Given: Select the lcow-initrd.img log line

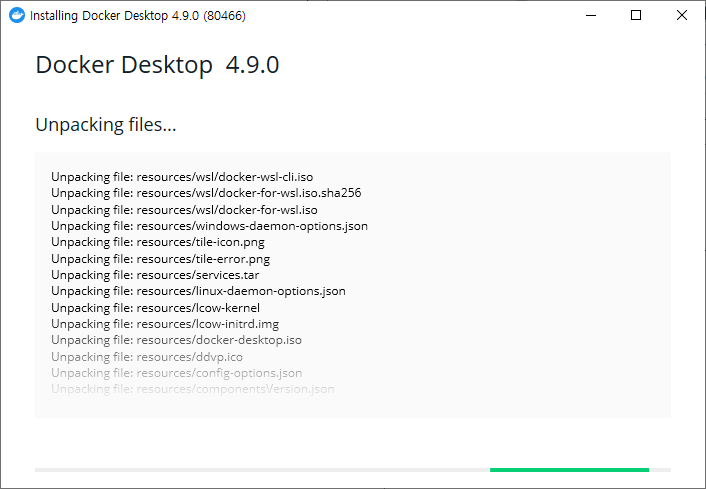Looking at the screenshot, I should point(165,324).
